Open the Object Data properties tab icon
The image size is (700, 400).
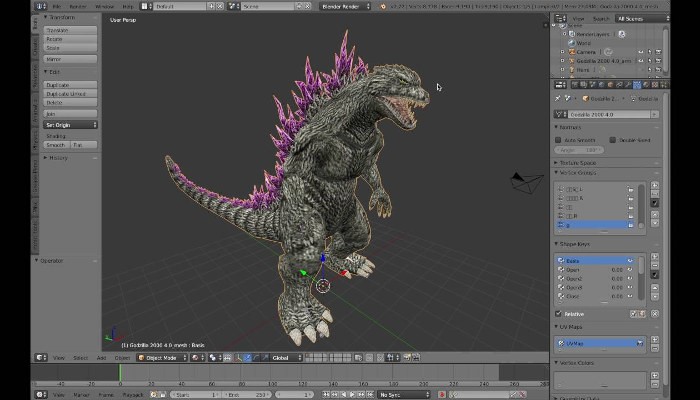pos(637,85)
